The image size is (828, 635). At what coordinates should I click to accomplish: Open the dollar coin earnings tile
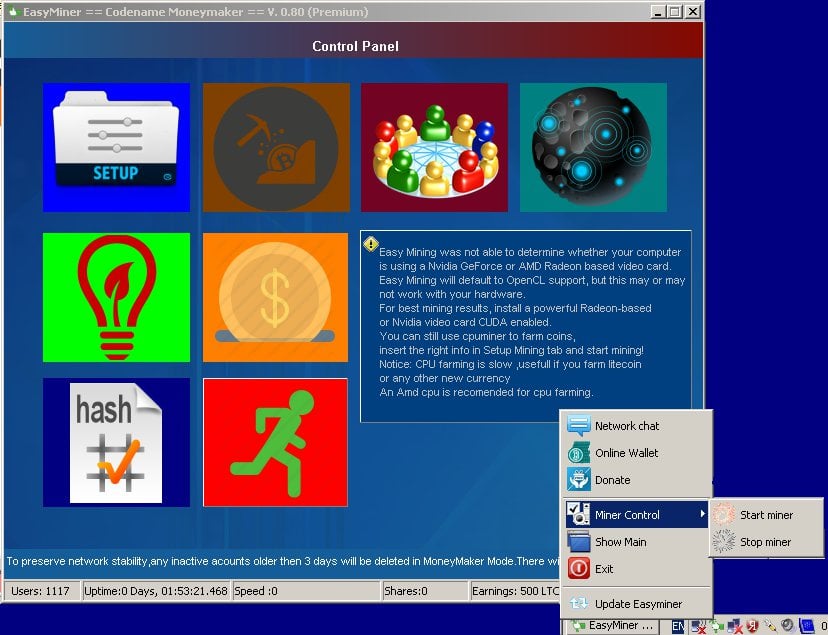point(276,297)
